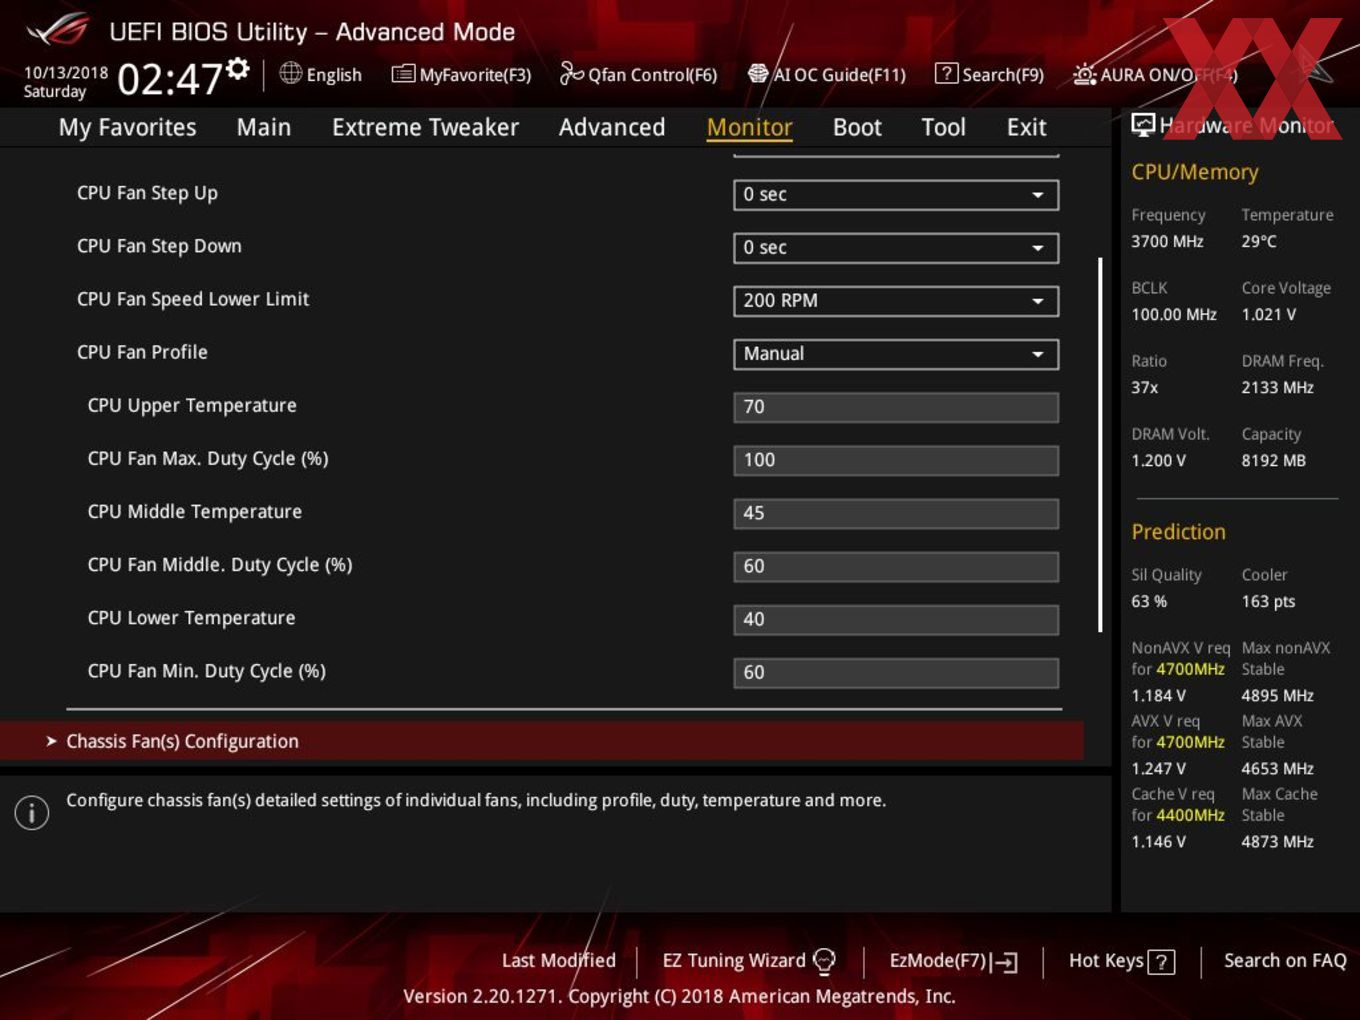
Task: Click the settings gear next to the clock
Action: [x=238, y=68]
